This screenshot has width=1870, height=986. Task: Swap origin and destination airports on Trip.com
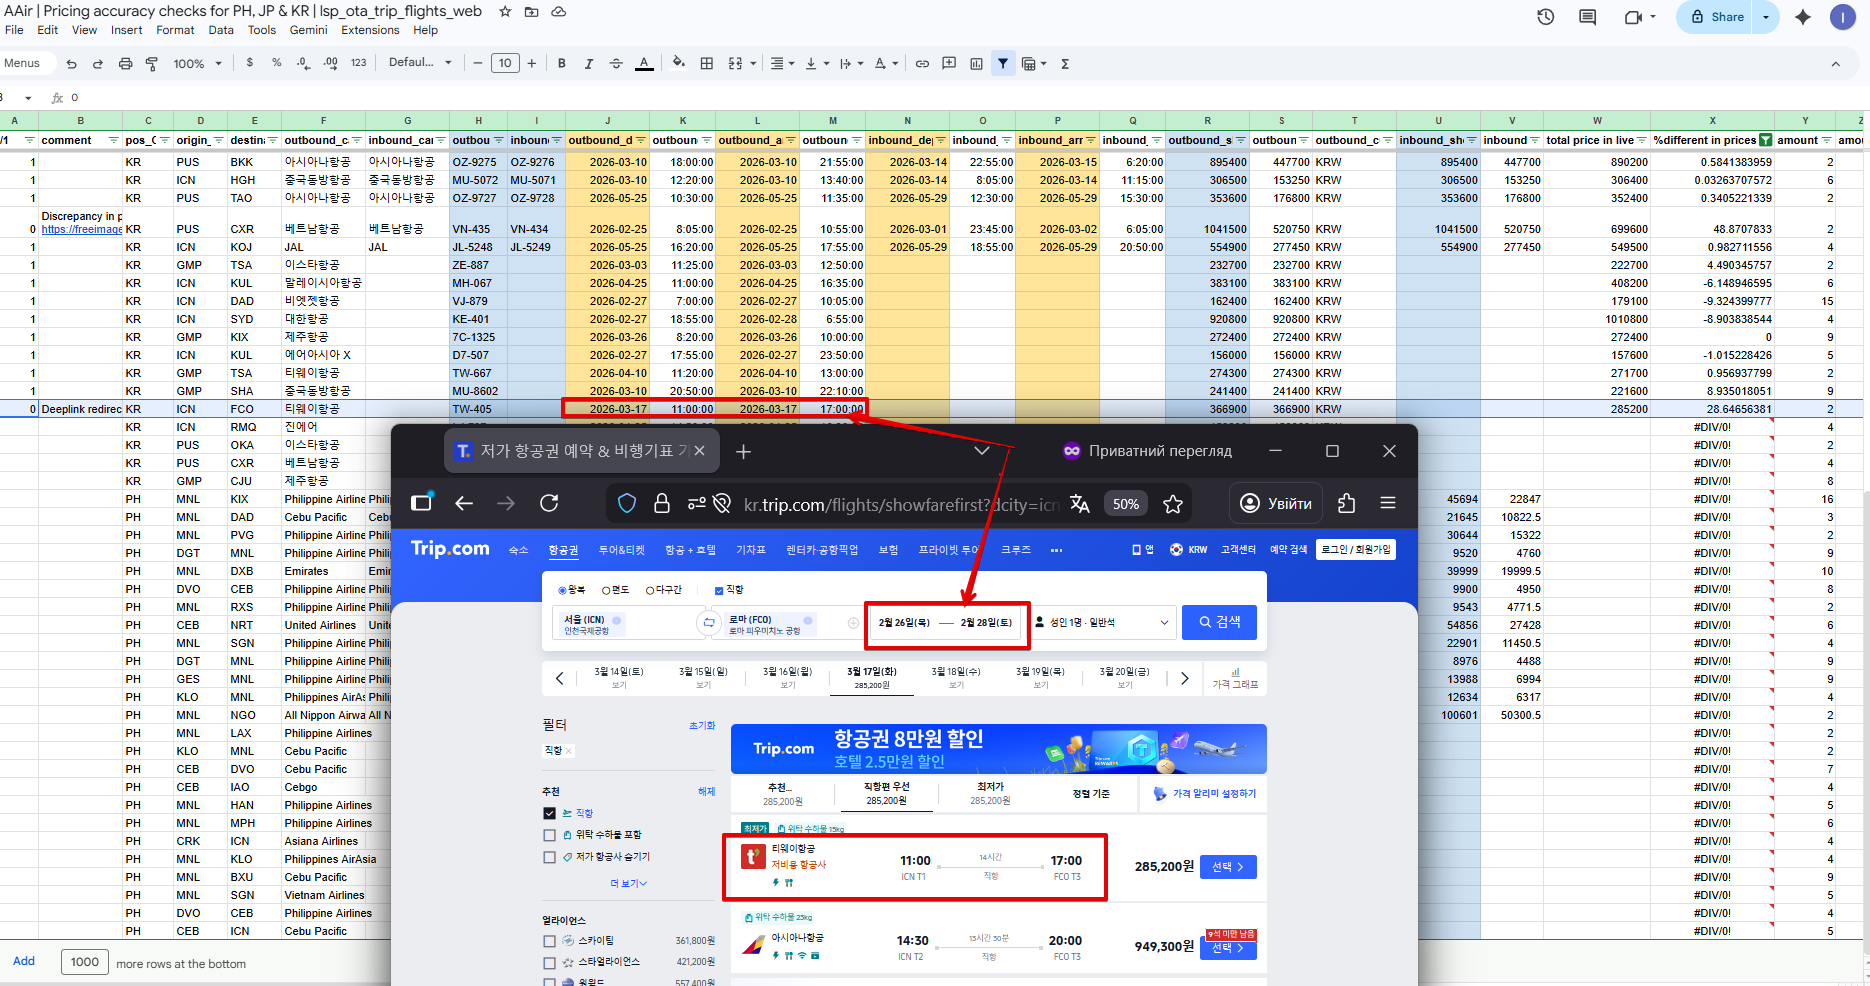[x=709, y=622]
